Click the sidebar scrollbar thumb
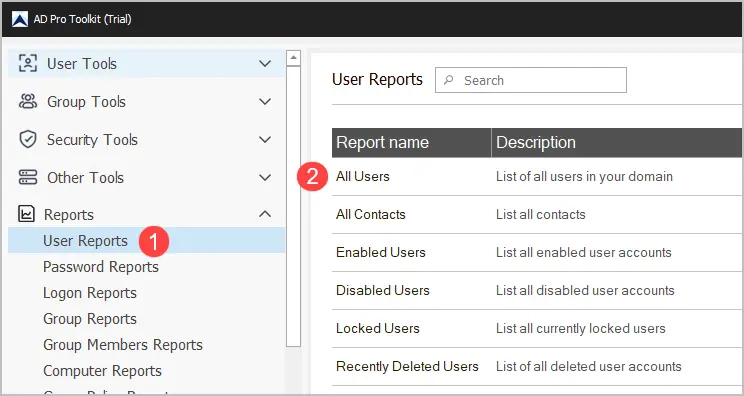 (x=294, y=206)
